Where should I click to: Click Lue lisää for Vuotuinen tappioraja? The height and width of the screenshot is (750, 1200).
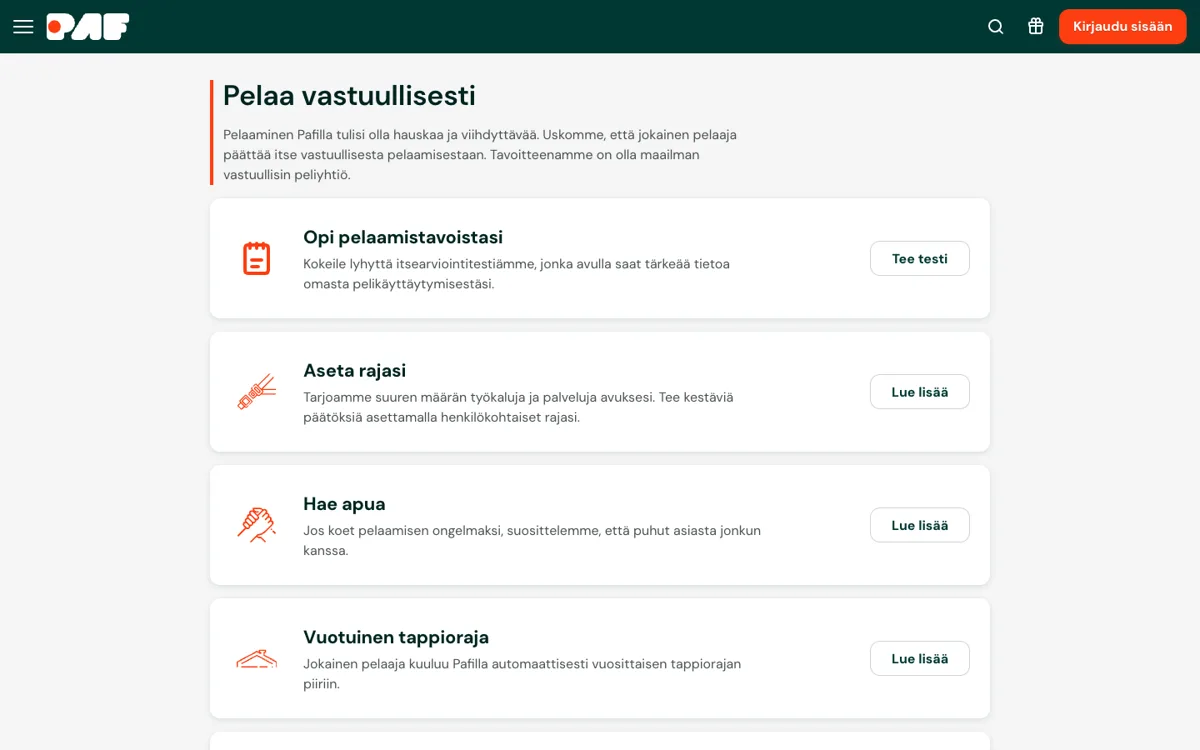[x=919, y=658]
